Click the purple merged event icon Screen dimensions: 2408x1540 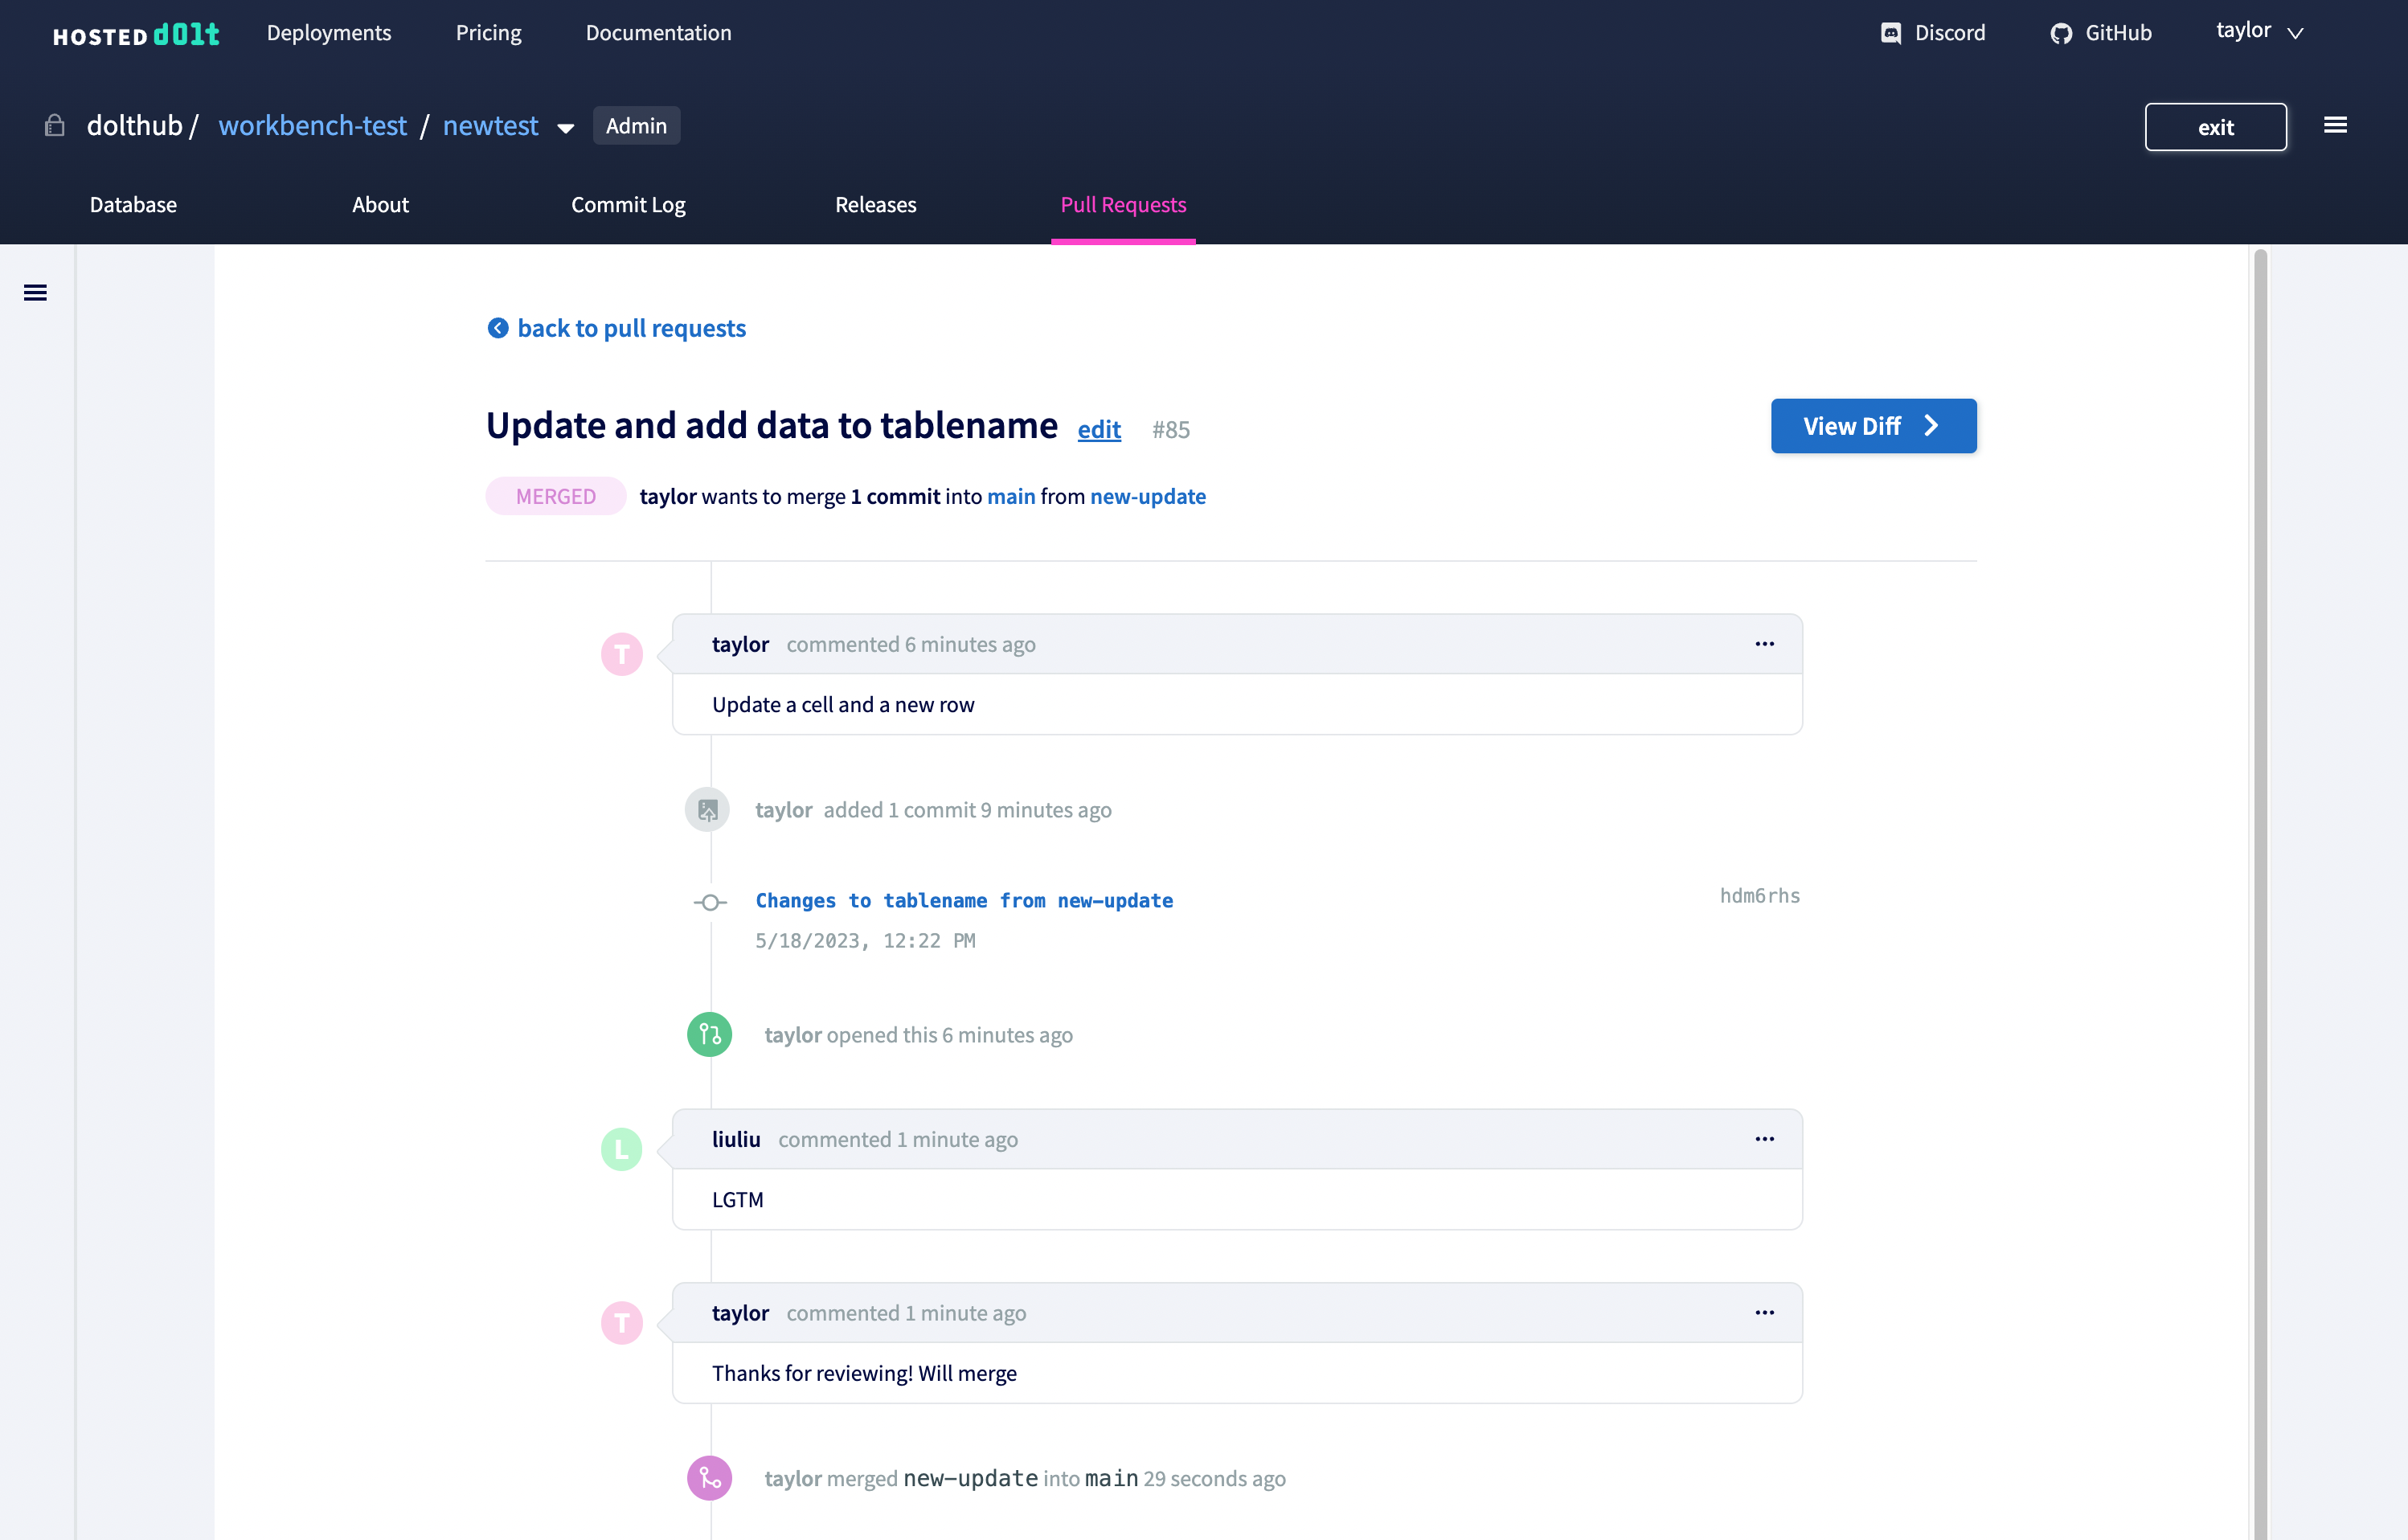pyautogui.click(x=709, y=1477)
